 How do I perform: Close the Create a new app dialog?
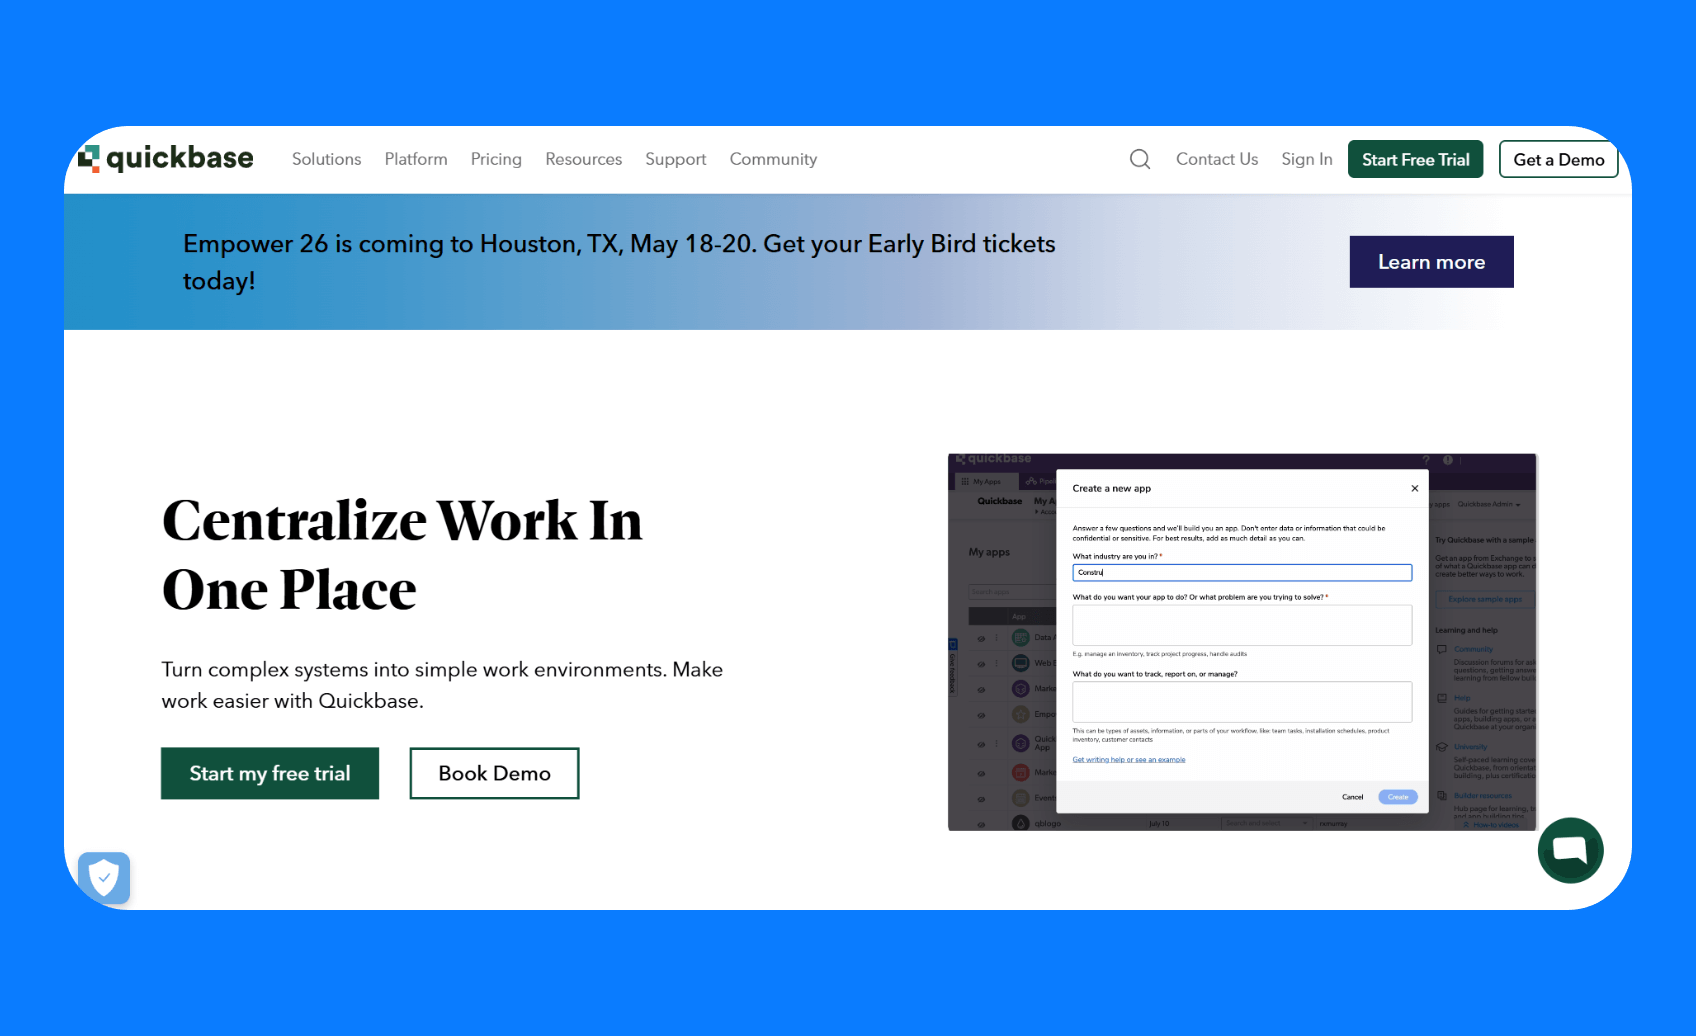click(x=1414, y=488)
